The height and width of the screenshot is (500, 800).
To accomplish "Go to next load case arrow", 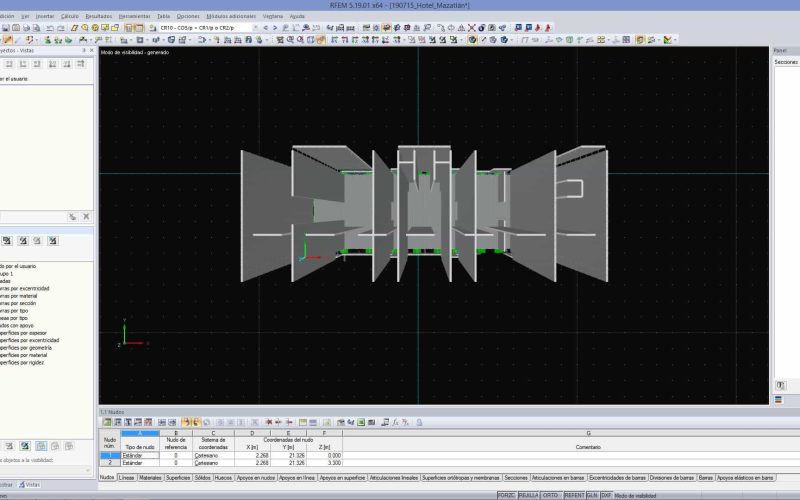I will 275,28.
